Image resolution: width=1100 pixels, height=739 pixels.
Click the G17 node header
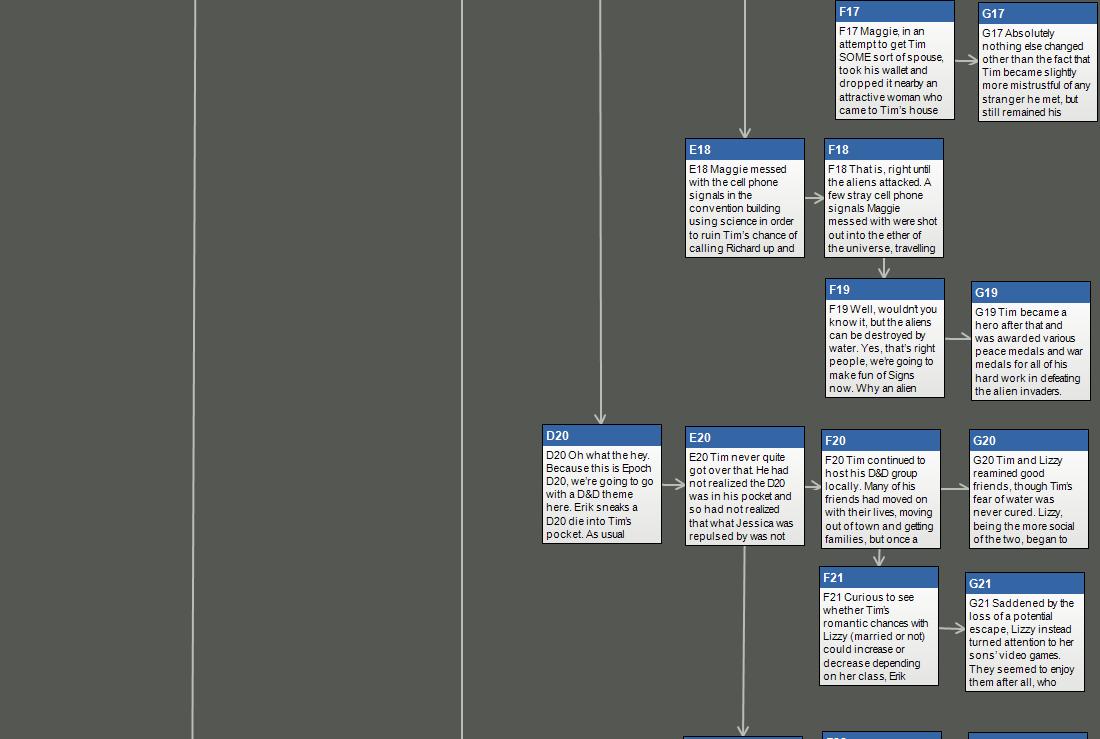click(x=1037, y=14)
